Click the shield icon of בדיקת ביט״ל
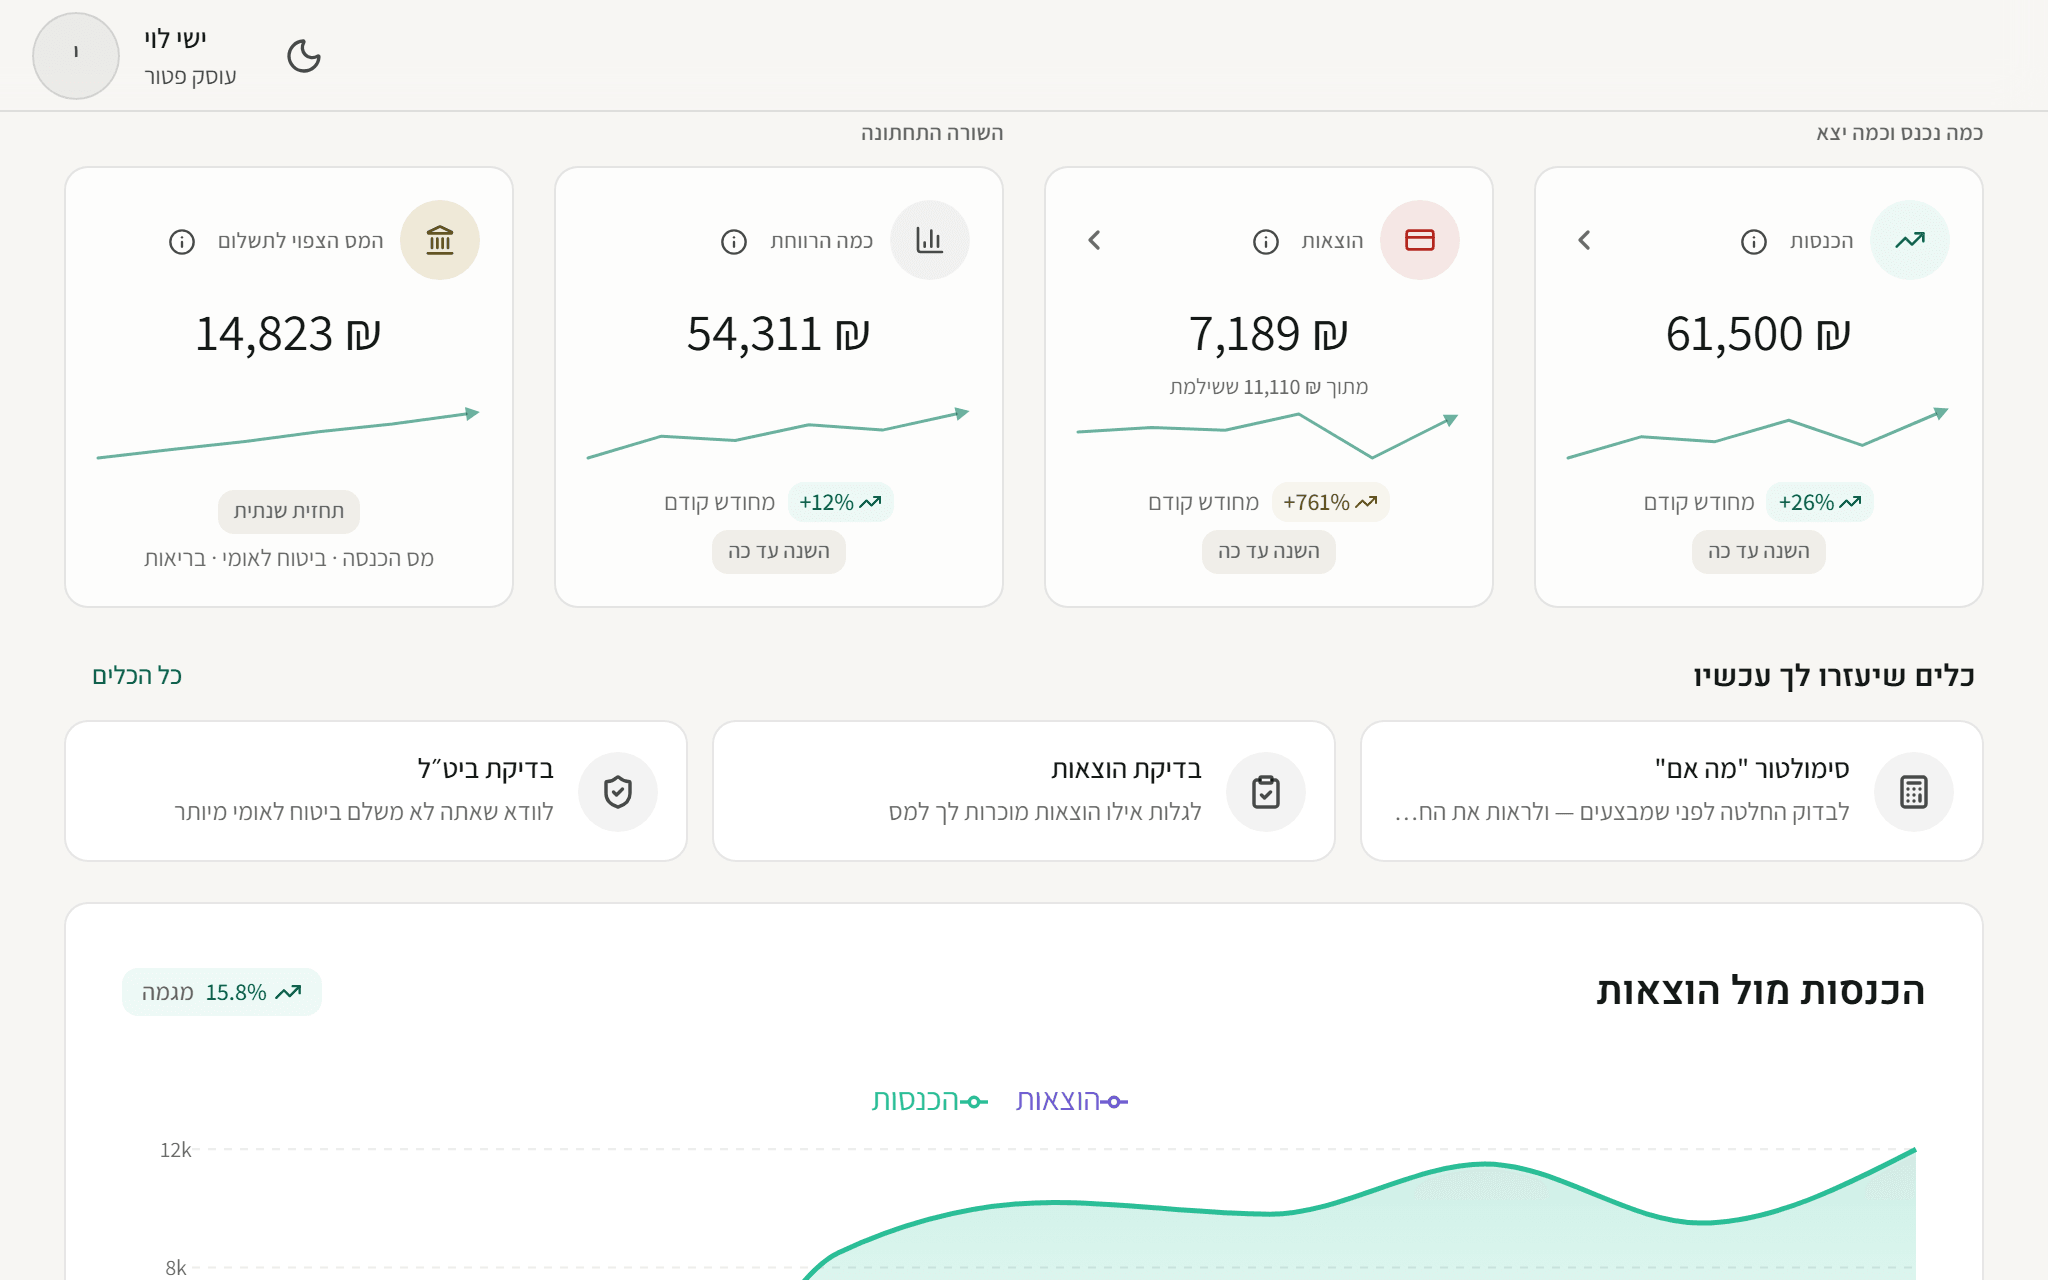2048x1280 pixels. [x=618, y=791]
